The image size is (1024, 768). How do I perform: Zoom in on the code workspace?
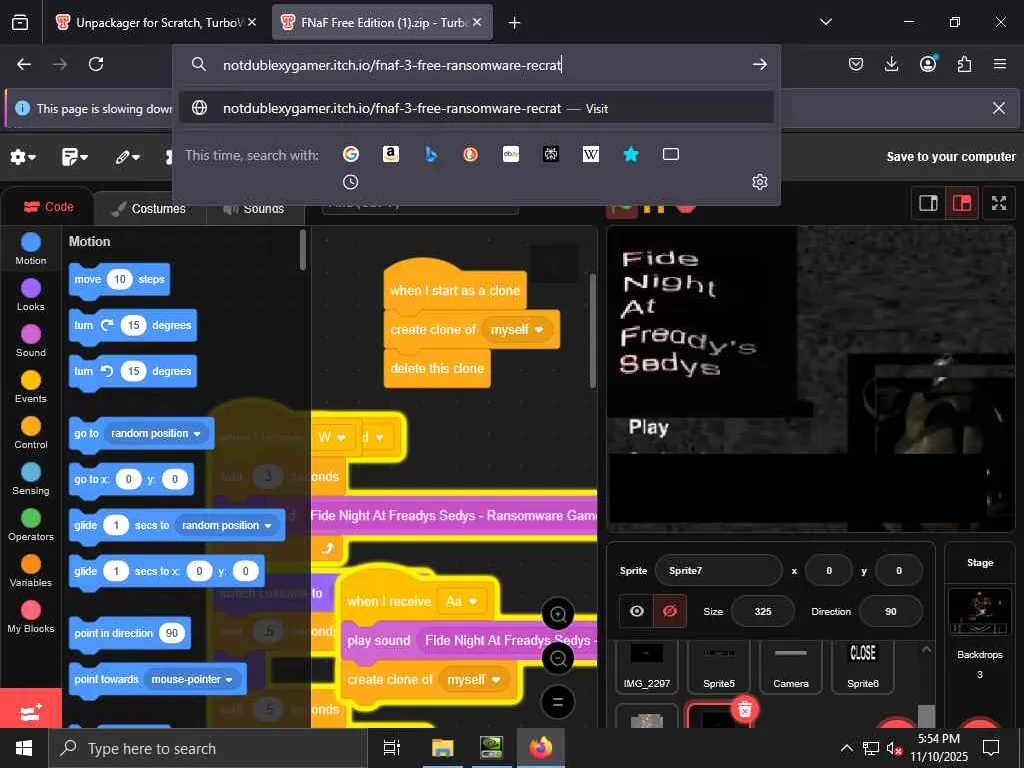[x=558, y=614]
